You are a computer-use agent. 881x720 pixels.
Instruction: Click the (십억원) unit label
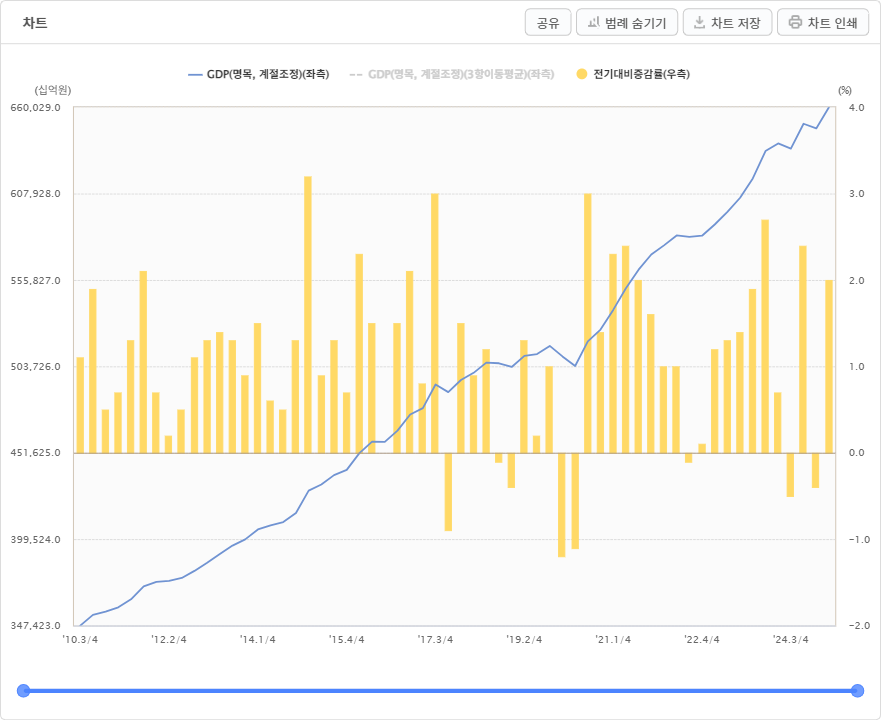[53, 90]
